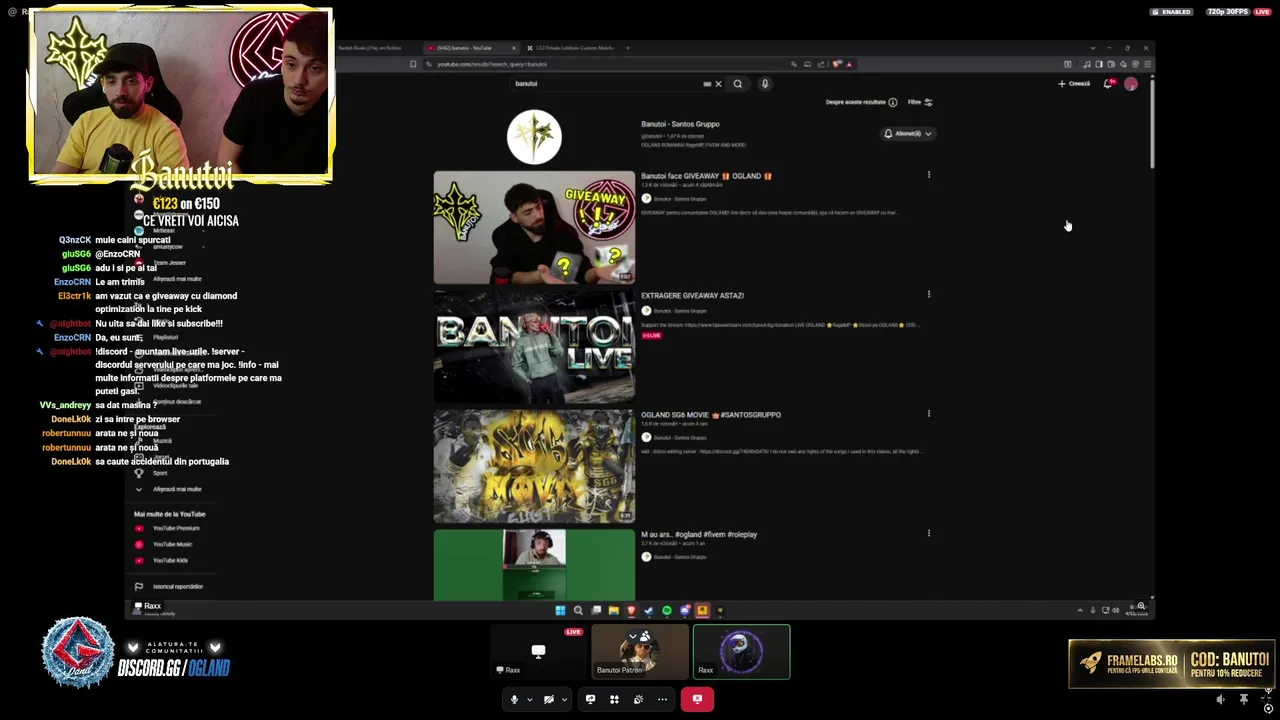Screen dimensions: 1280x720
Task: Open the Windows Start button in shared screen
Action: 560,610
